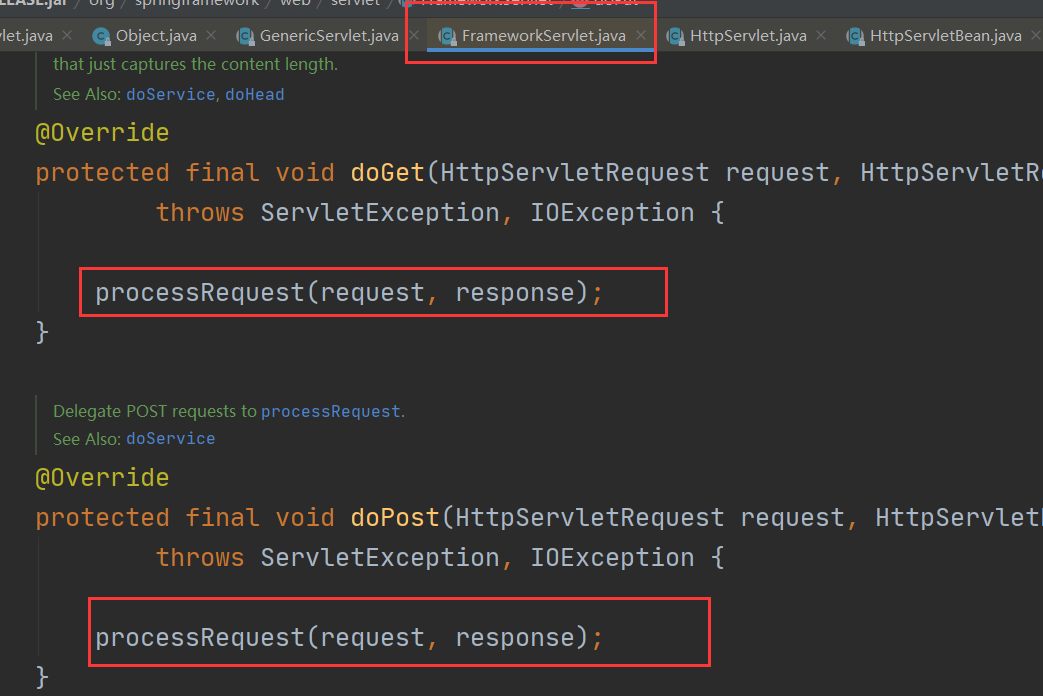Click ServletException in doGet throws clause
1043x696 pixels.
[380, 213]
